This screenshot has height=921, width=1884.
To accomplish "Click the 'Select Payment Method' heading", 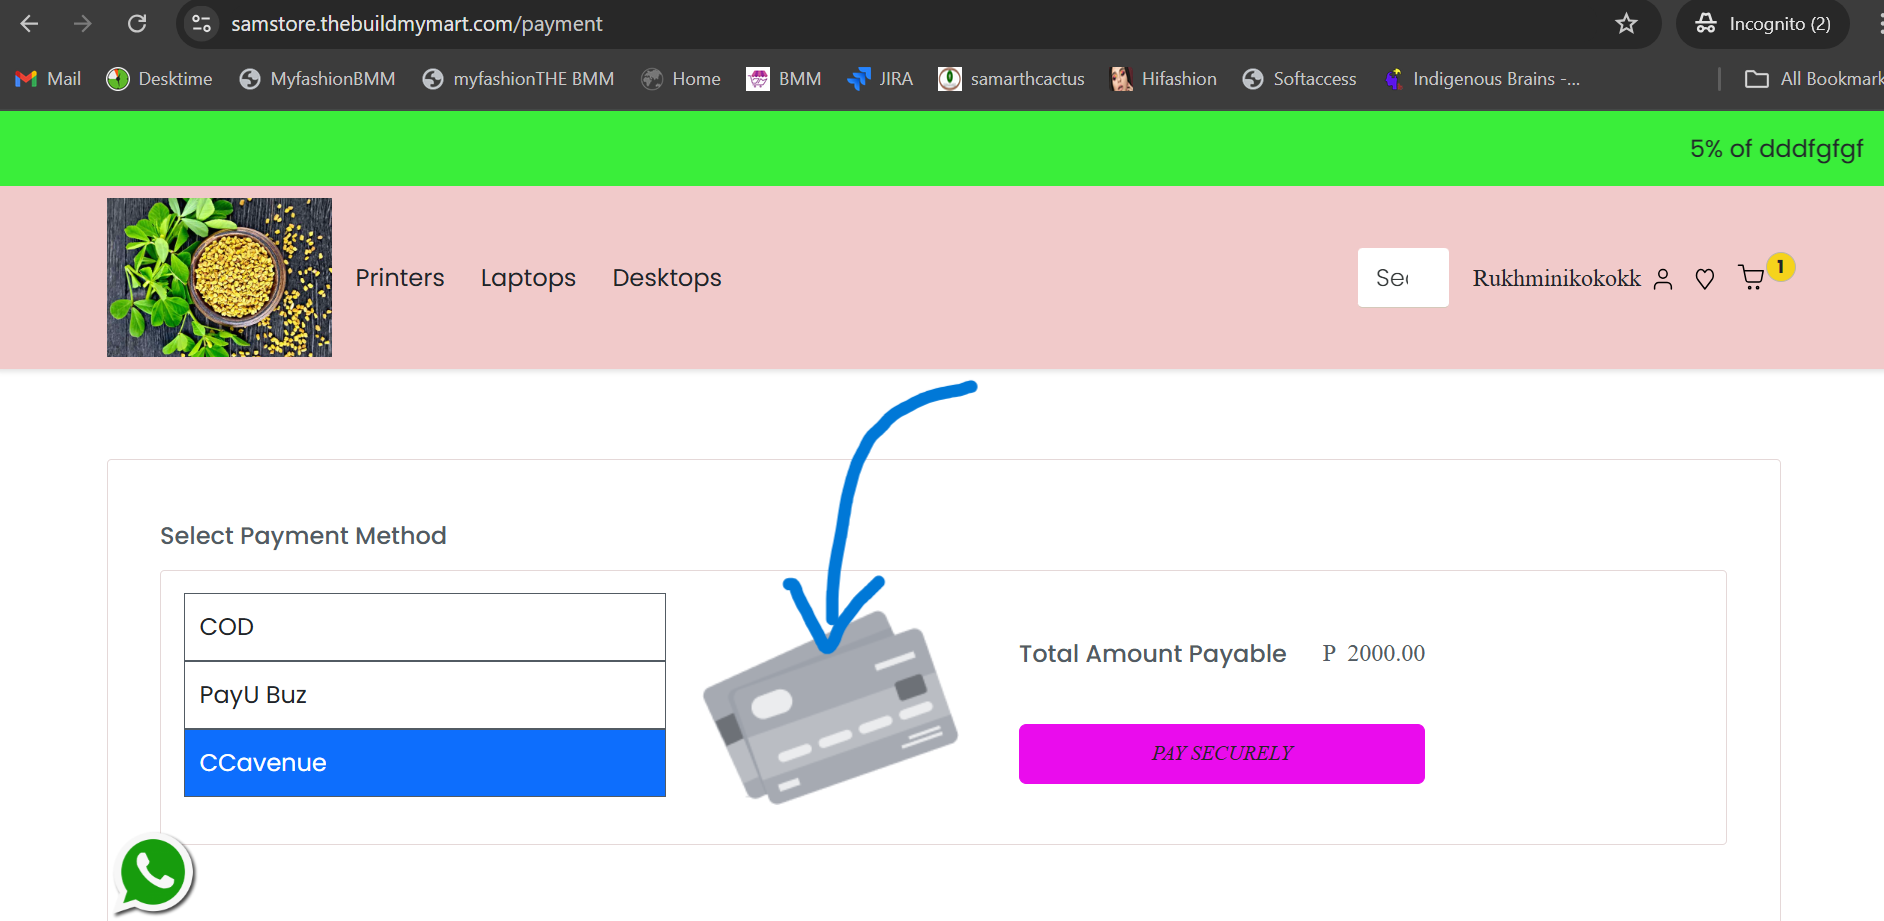I will point(303,536).
